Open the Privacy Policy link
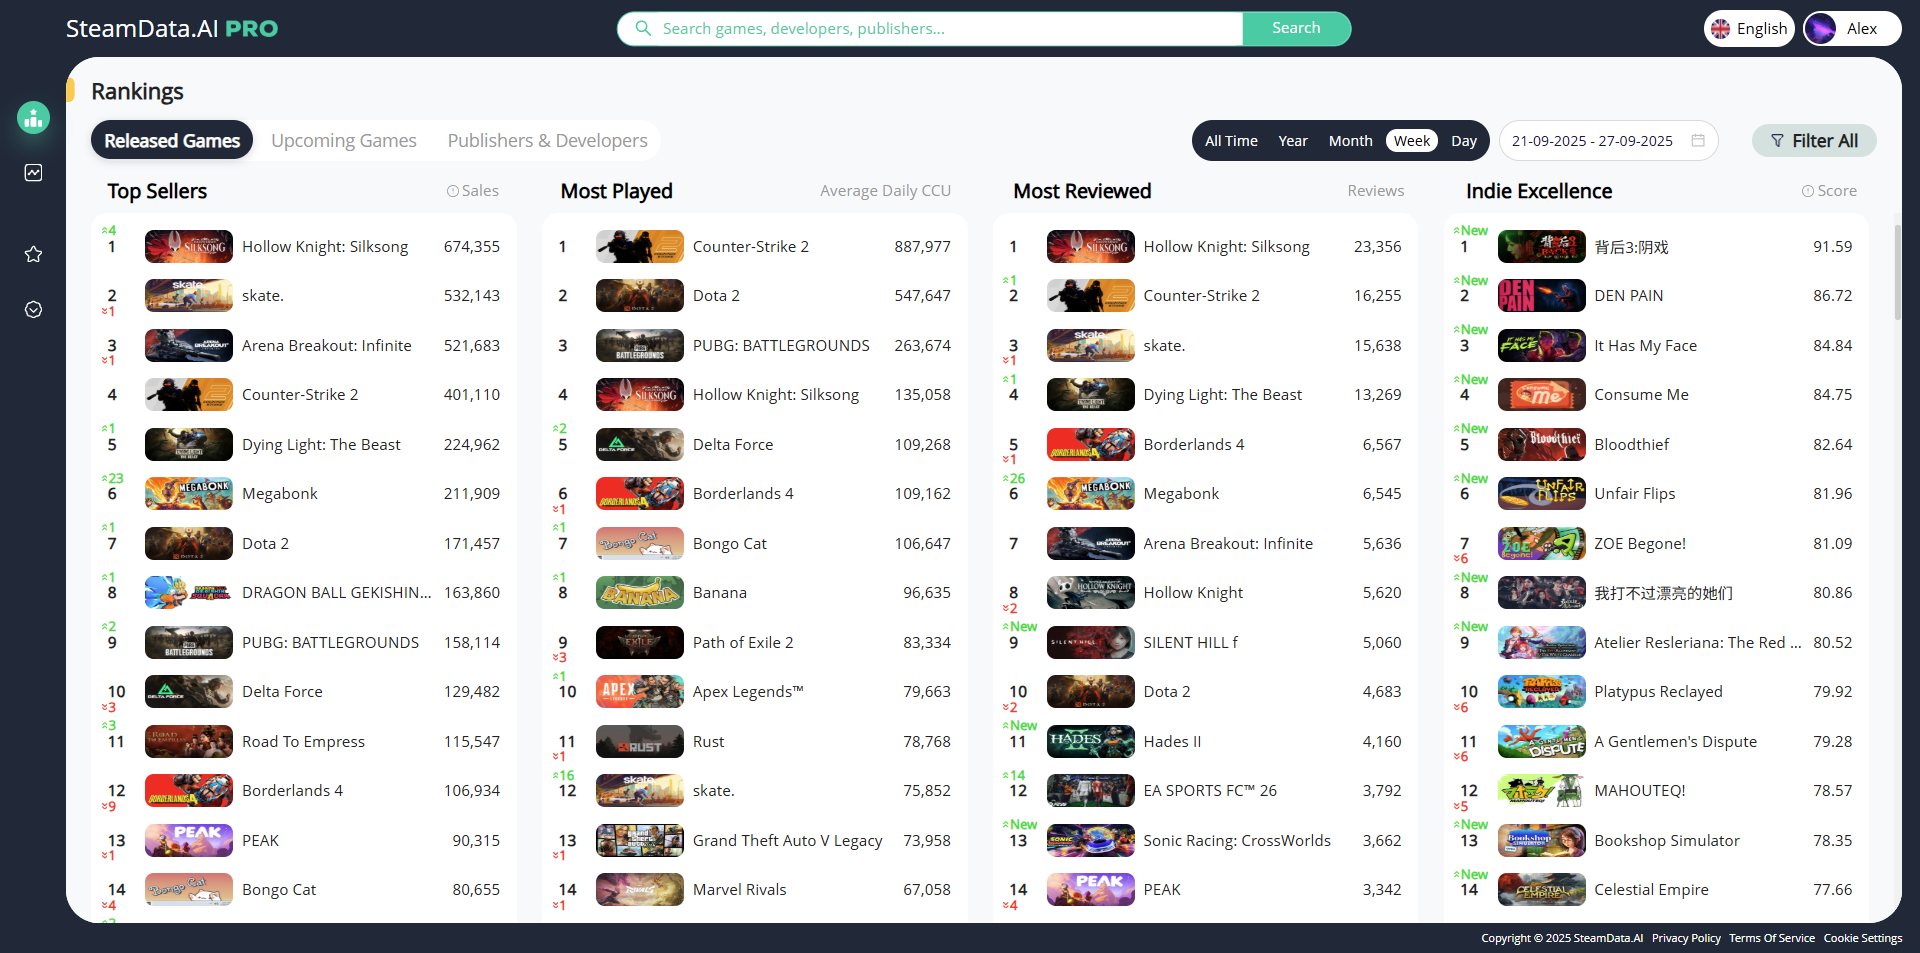The height and width of the screenshot is (953, 1920). 1685,938
